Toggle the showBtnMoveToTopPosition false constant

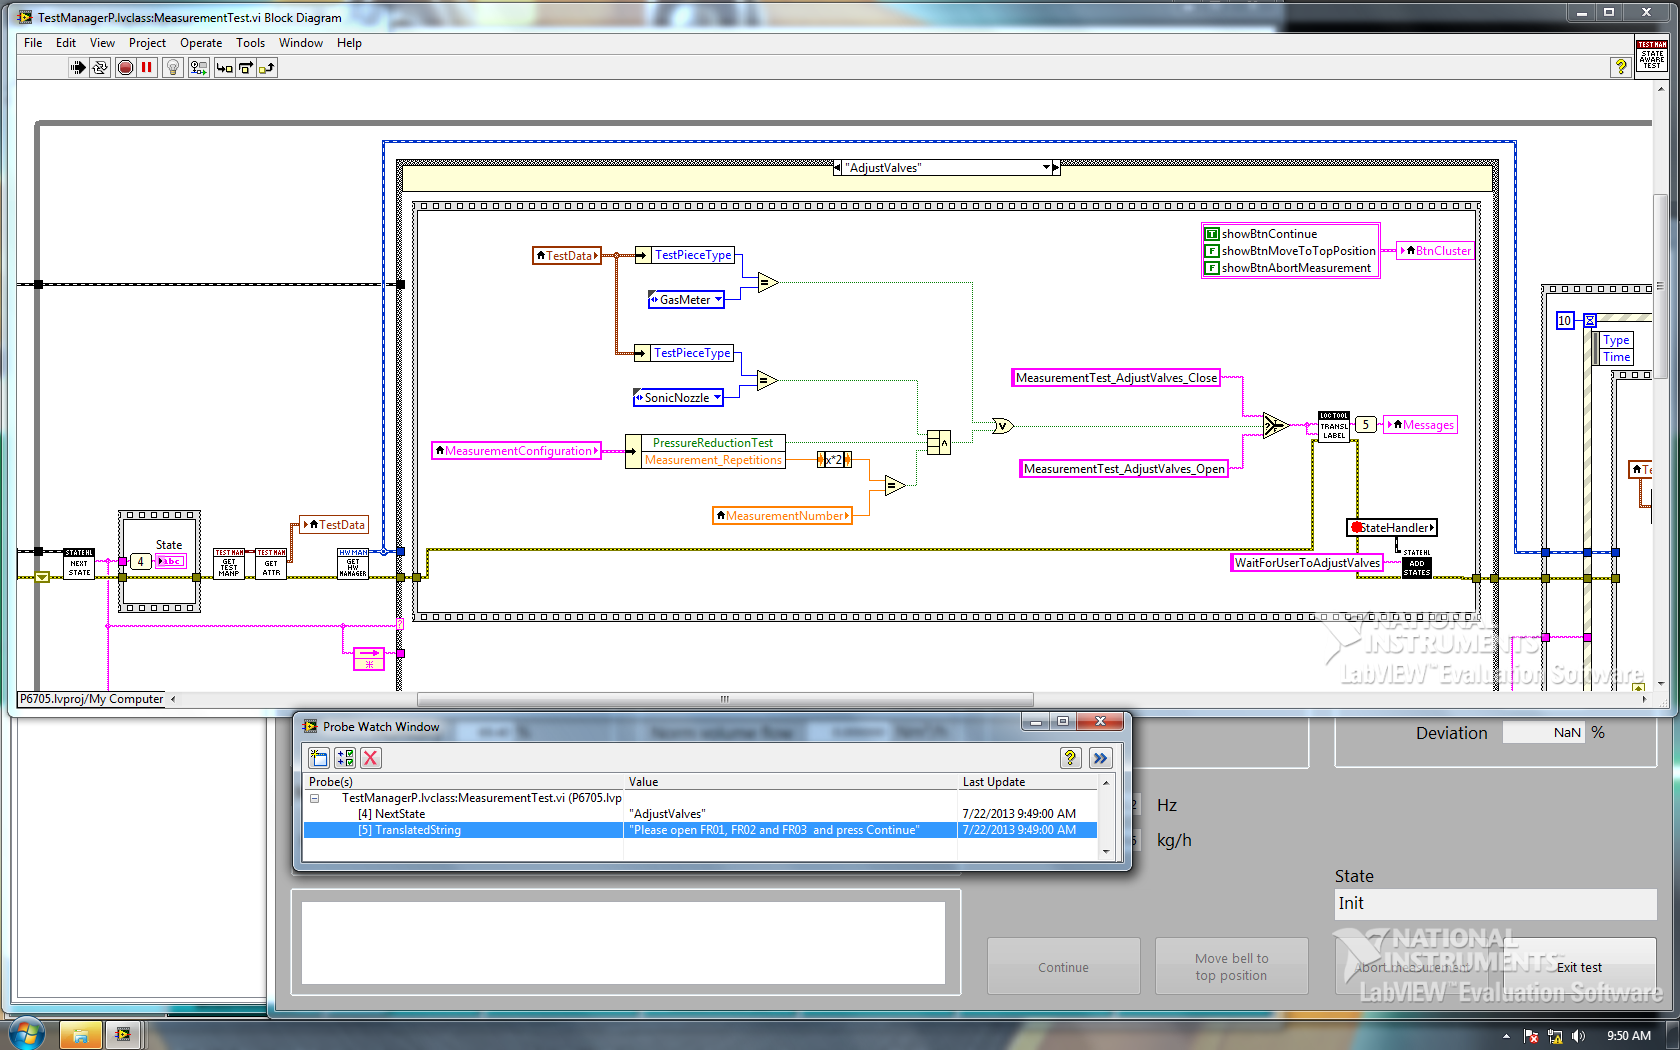(x=1211, y=251)
